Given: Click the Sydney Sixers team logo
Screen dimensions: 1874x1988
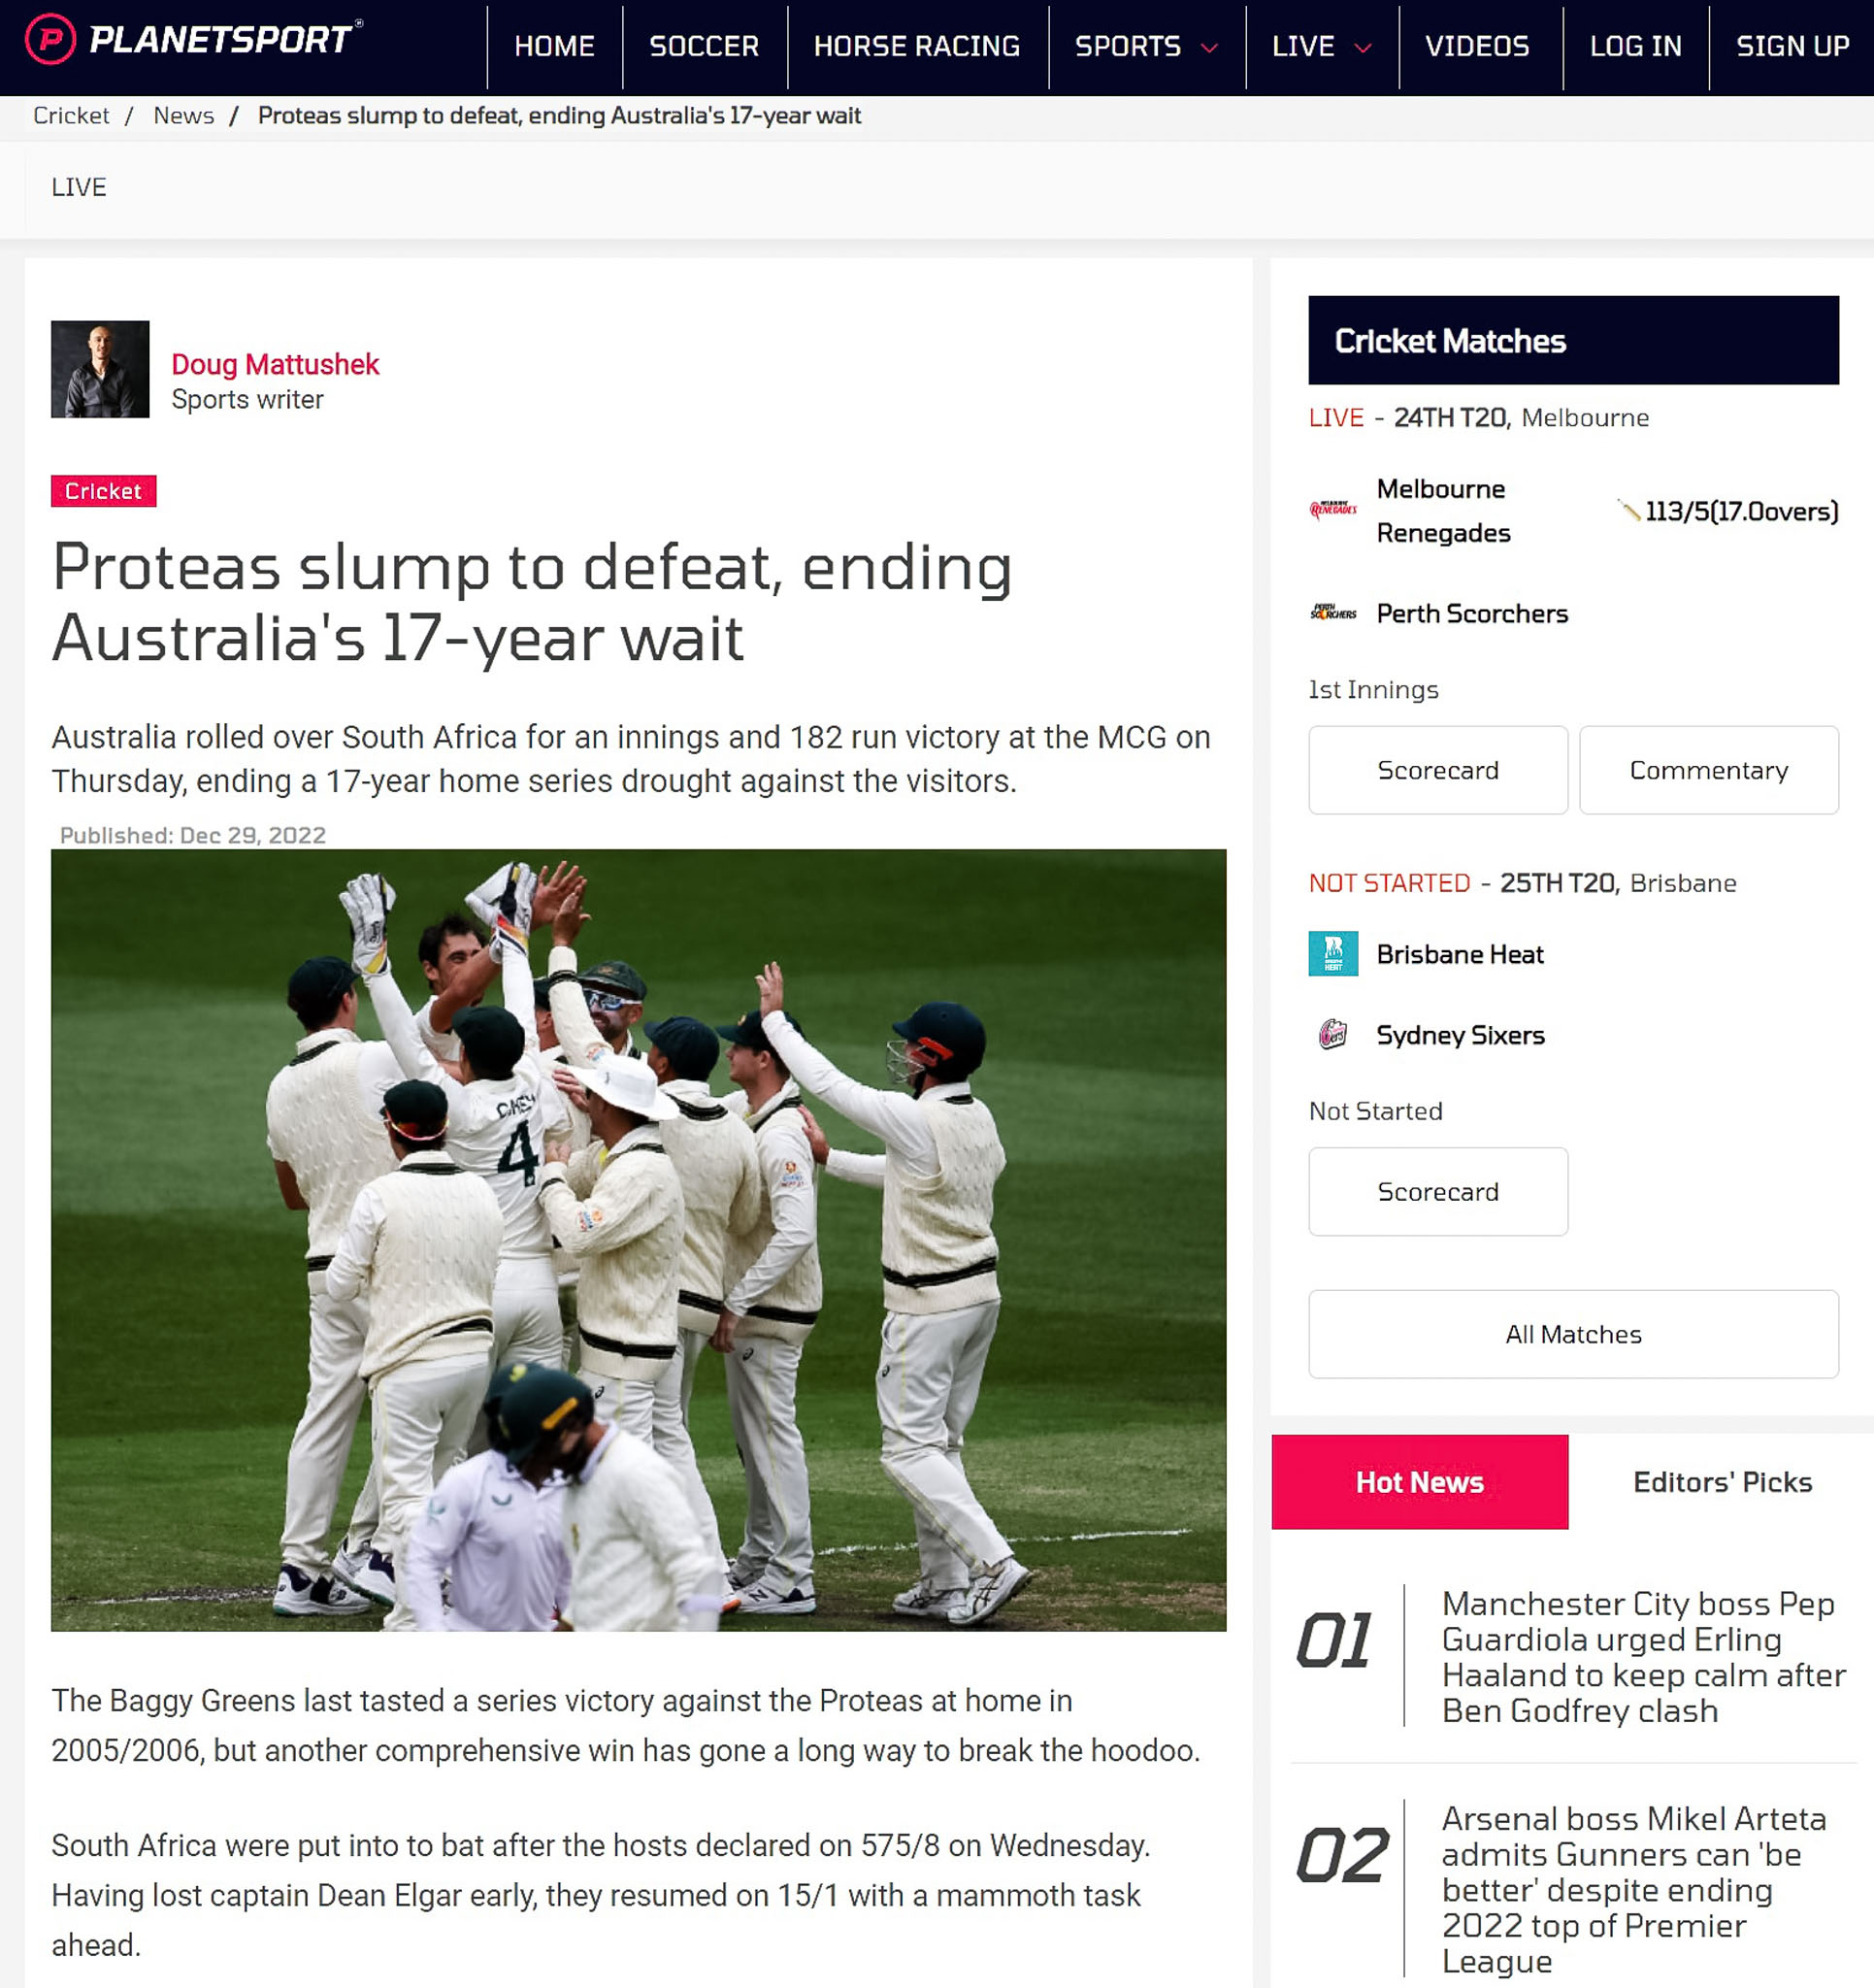Looking at the screenshot, I should pos(1333,1034).
